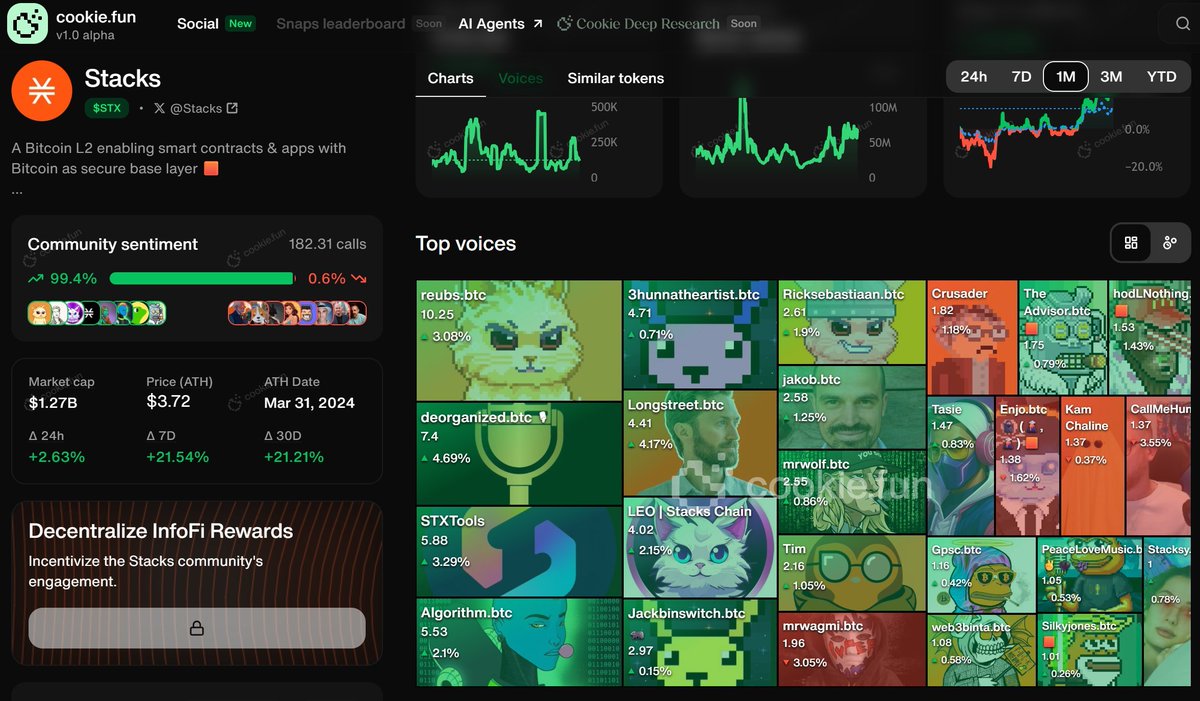Open Silkyjones.btc voice tile
This screenshot has width=1200, height=701.
(1090, 650)
